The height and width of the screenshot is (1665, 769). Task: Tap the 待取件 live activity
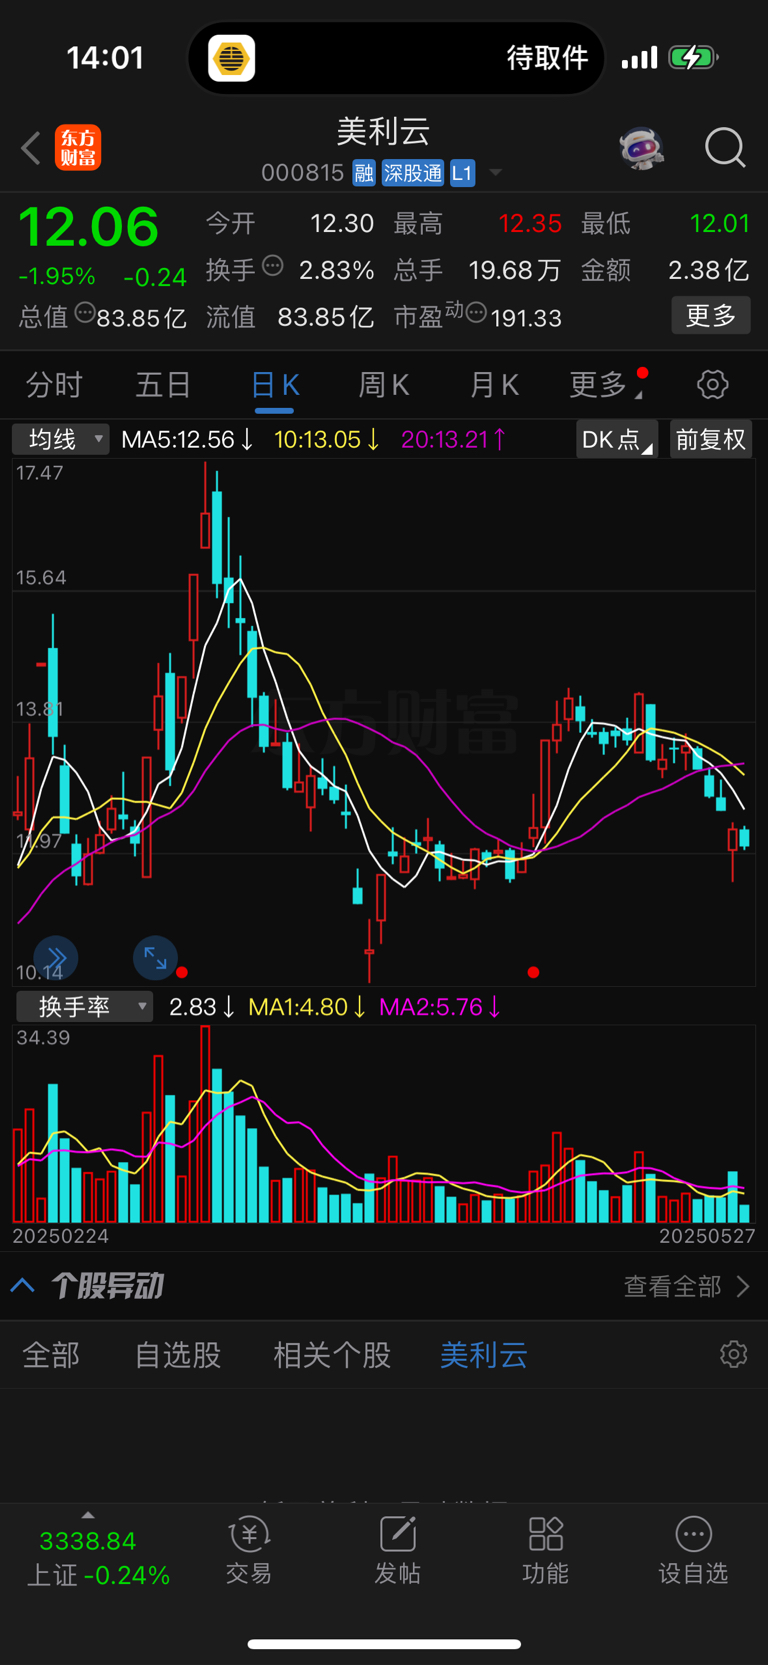[547, 58]
